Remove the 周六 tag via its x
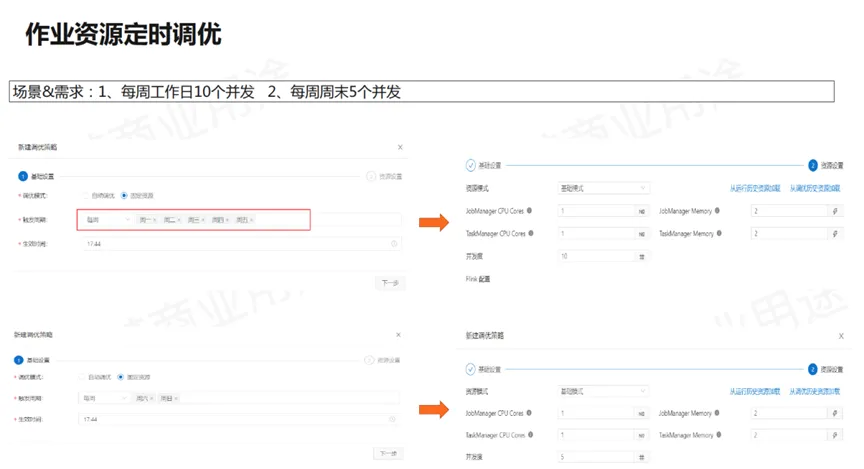 [x=152, y=398]
